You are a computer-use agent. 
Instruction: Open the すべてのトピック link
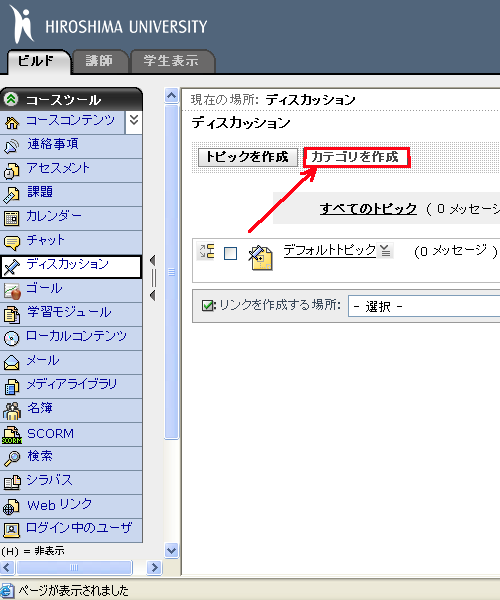[368, 209]
